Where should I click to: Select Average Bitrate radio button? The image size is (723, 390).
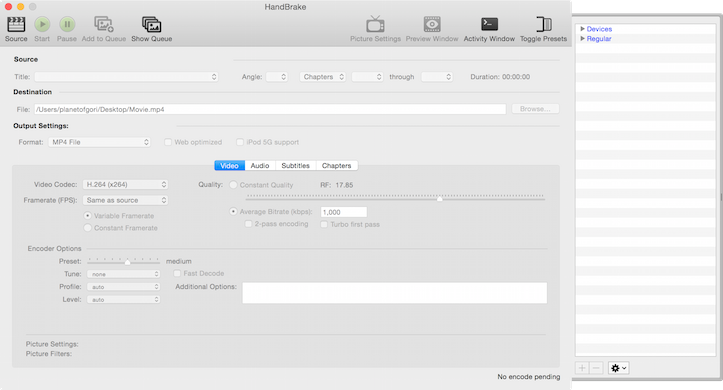[233, 212]
